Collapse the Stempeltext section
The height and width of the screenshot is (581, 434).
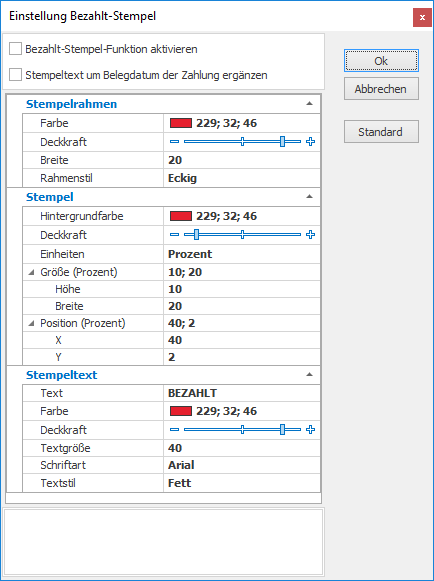pos(309,375)
